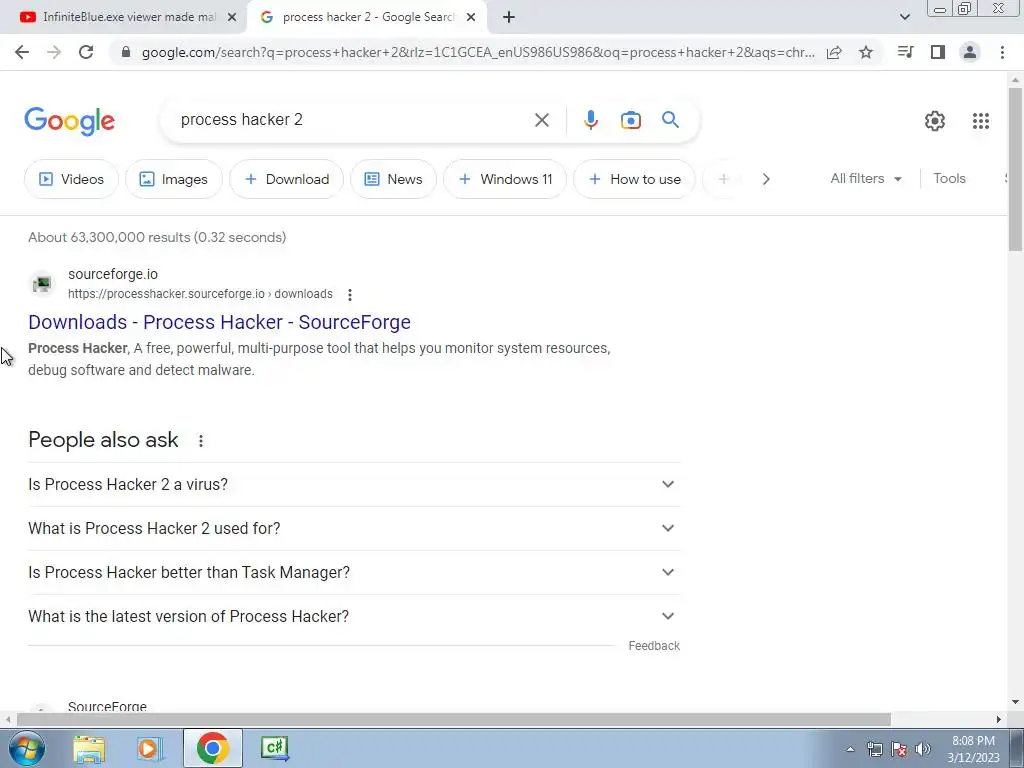1024x768 pixels.
Task: Open a new browser tab
Action: tap(509, 18)
